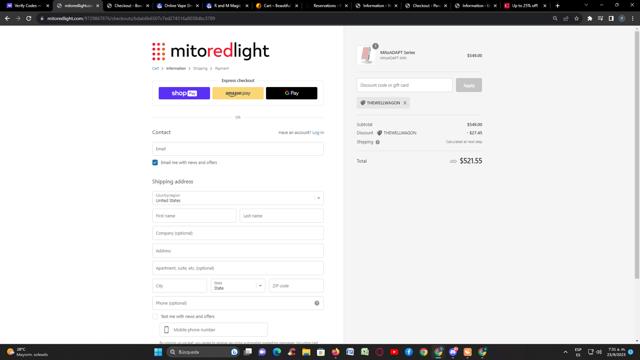
Task: Click the MitoADAPT Series product thumbnail
Action: tap(367, 55)
